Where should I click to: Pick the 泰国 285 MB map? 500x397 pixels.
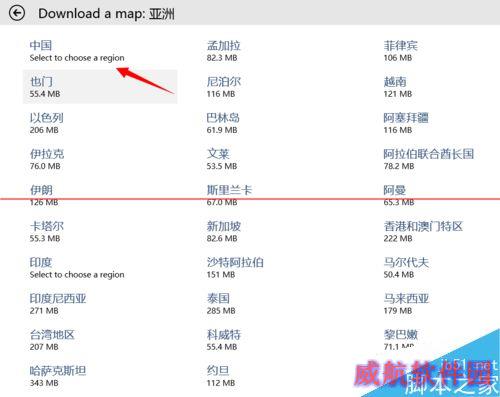[277, 304]
